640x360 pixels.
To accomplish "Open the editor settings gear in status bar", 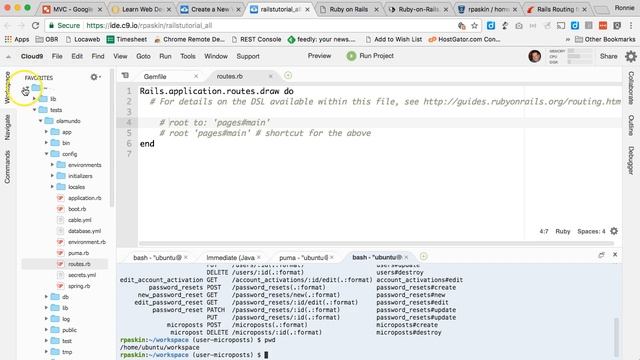I will point(614,231).
